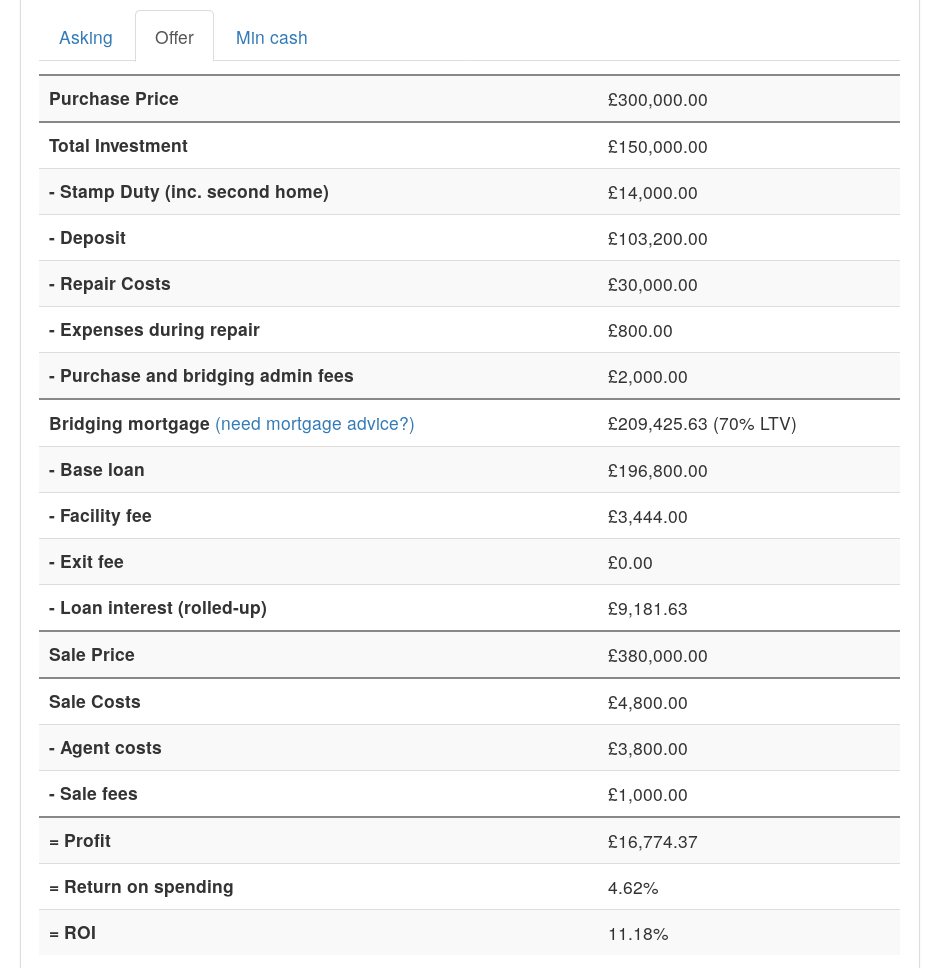The height and width of the screenshot is (968, 943).
Task: Click the ROI value 11.18%
Action: 638,935
